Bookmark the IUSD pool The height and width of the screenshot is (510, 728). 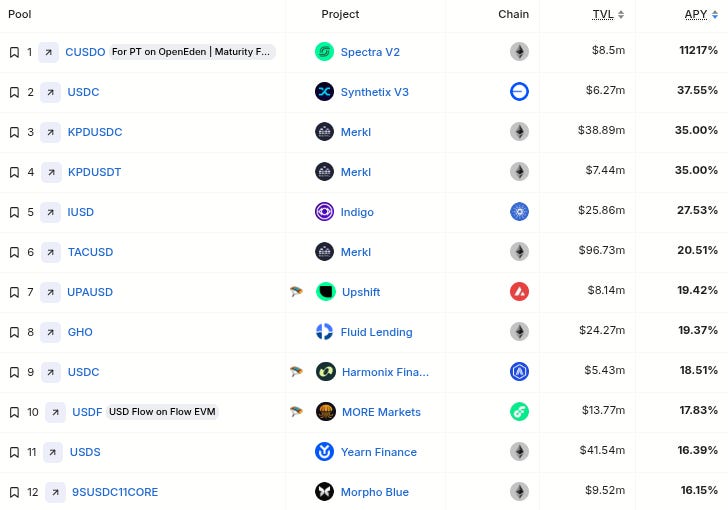point(14,212)
